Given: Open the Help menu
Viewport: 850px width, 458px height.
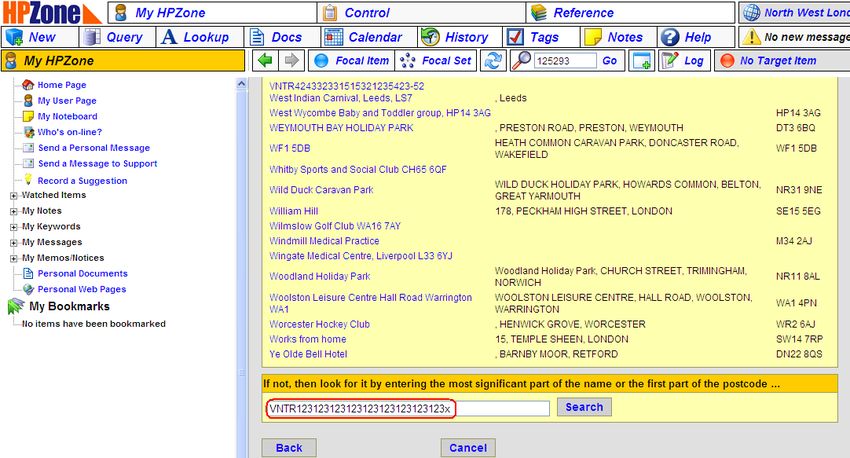Looking at the screenshot, I should pyautogui.click(x=696, y=37).
